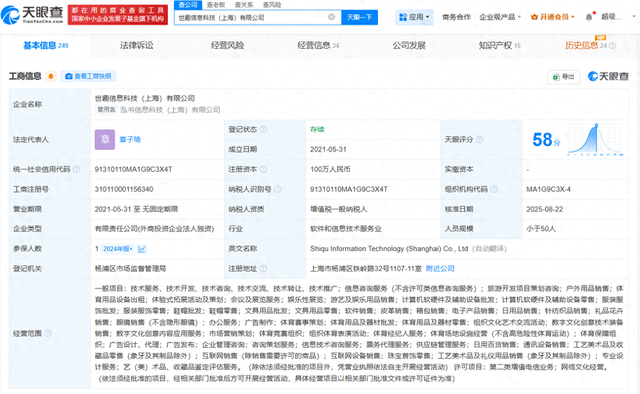Switch to the 历史信息 tab
The image size is (640, 394).
click(586, 45)
